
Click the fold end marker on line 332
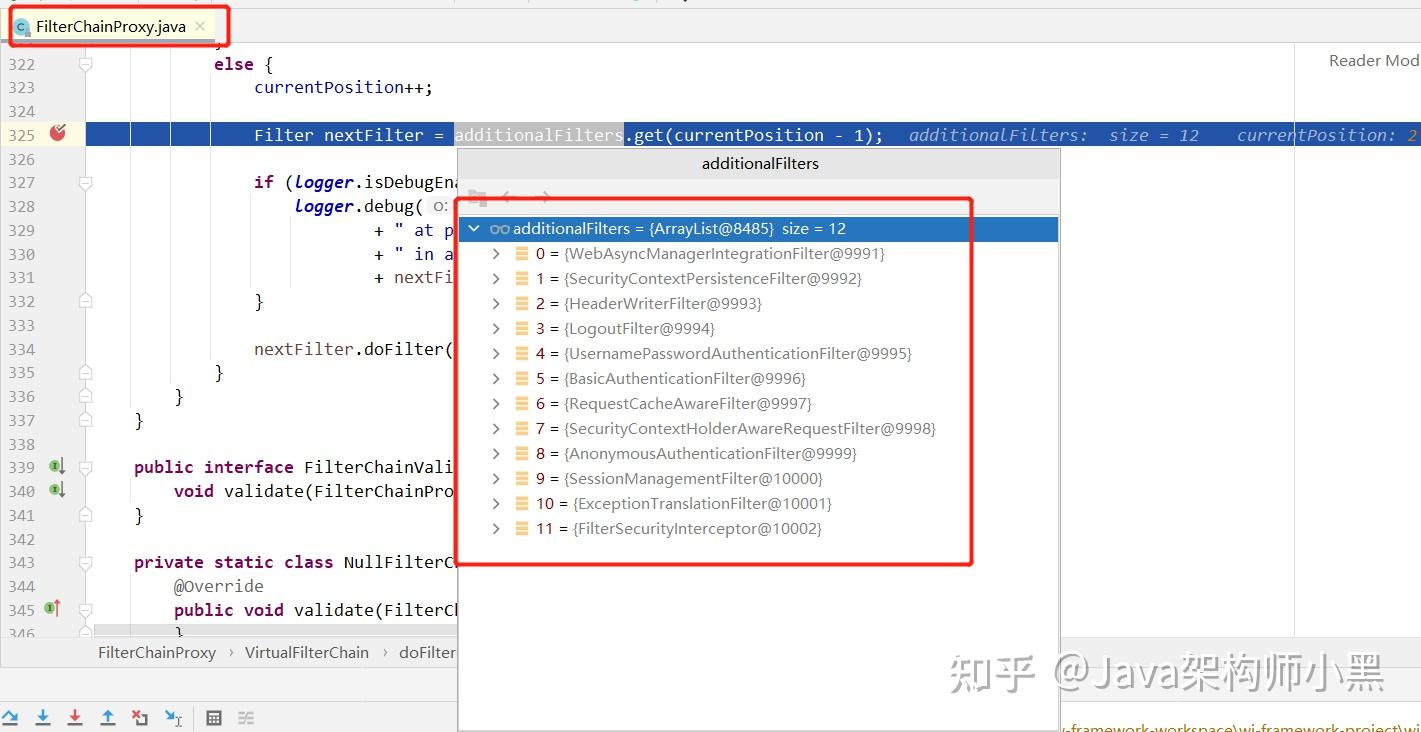click(x=86, y=302)
